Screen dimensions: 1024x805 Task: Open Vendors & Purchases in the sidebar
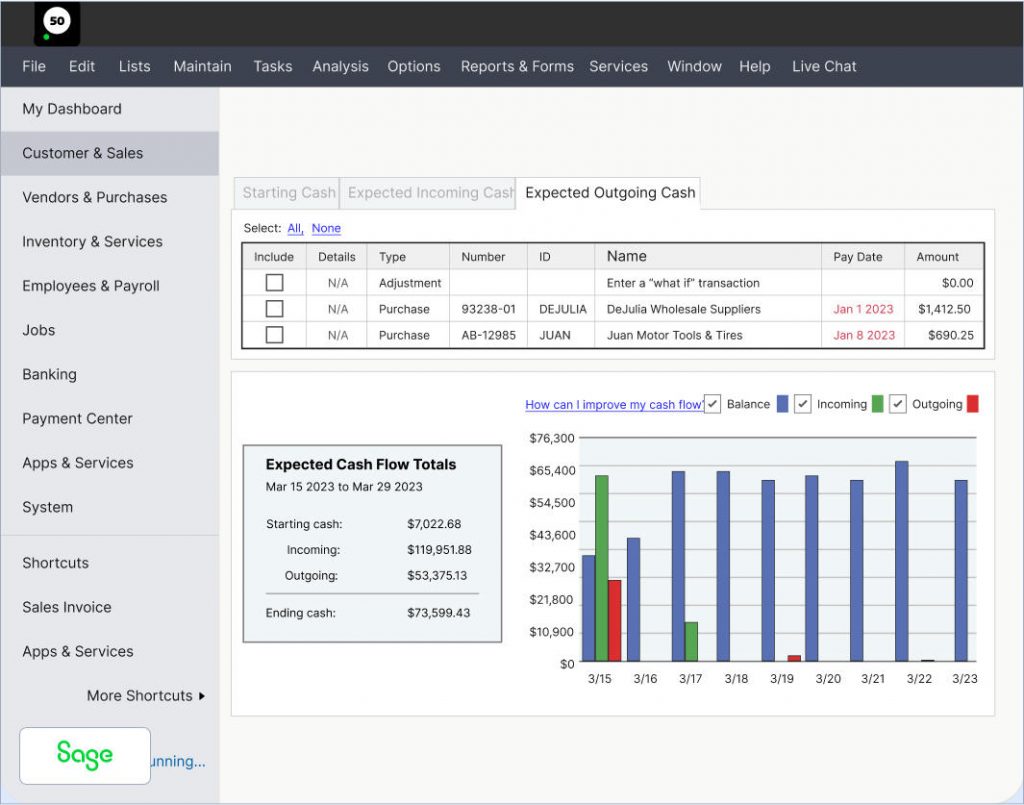click(95, 197)
